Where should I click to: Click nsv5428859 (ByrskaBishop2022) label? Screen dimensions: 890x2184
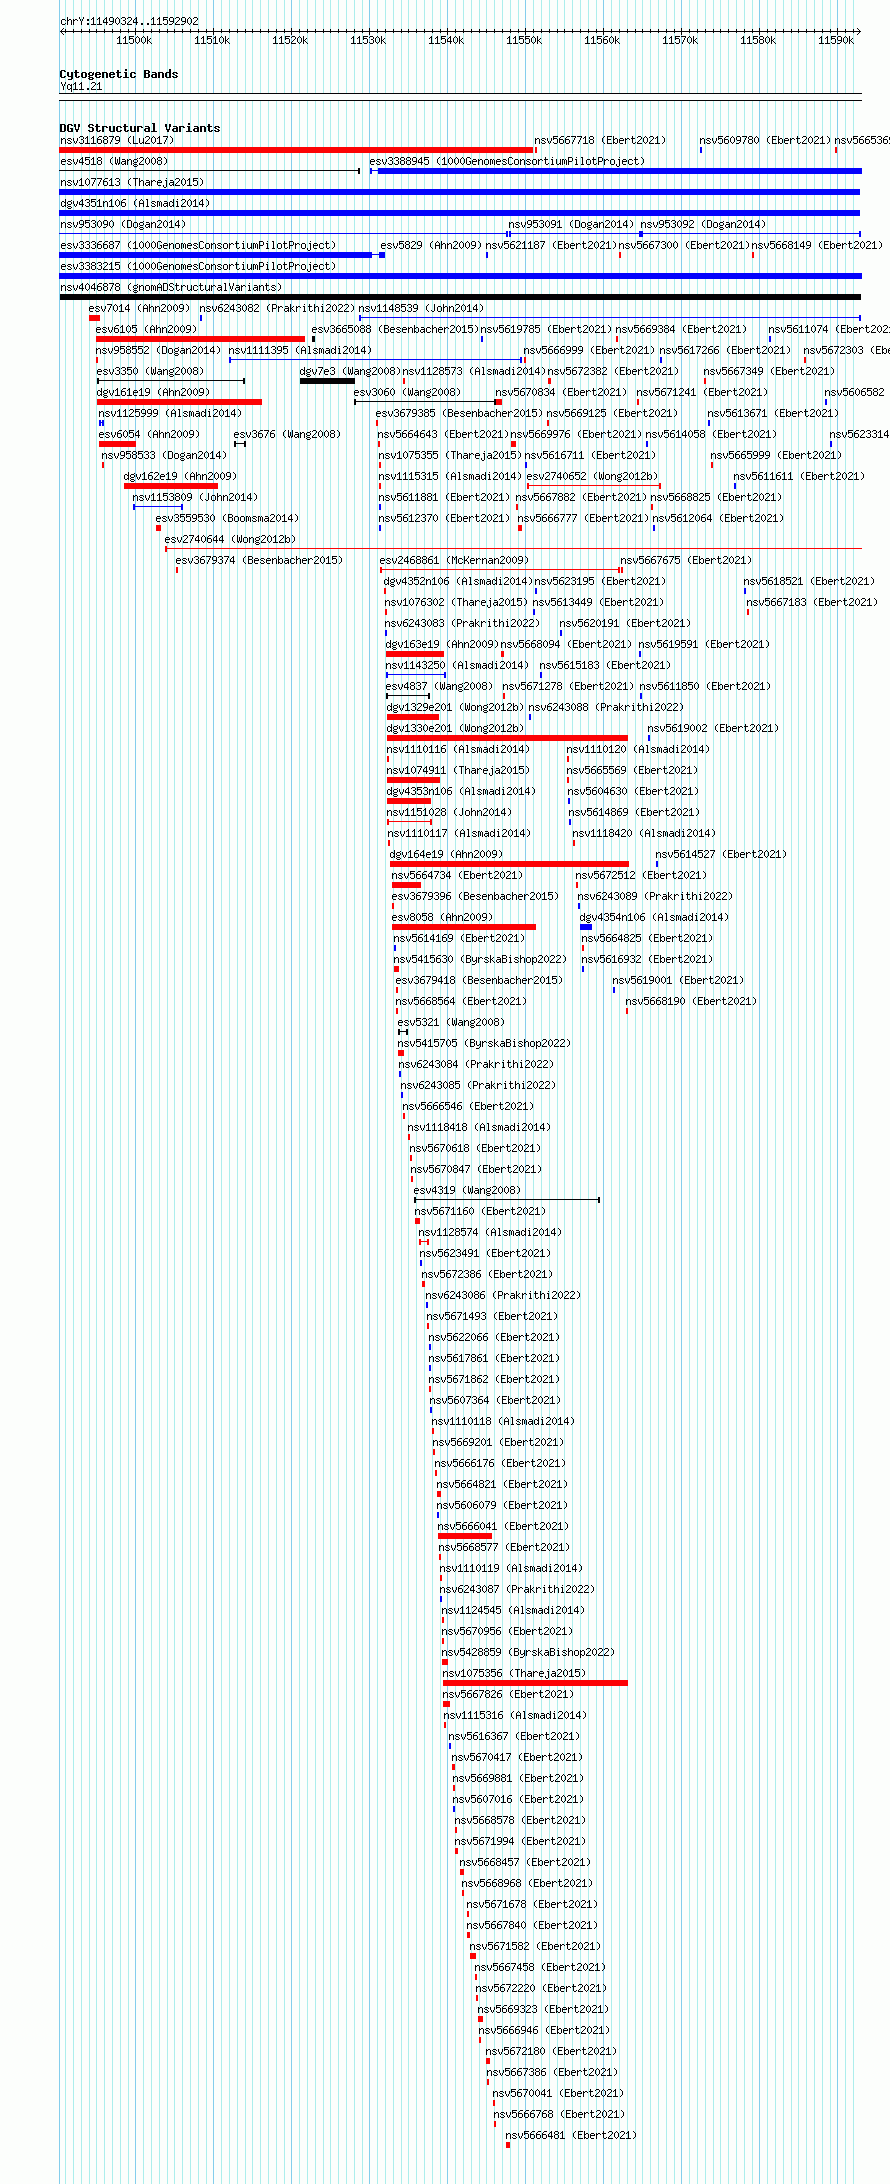coord(529,1652)
